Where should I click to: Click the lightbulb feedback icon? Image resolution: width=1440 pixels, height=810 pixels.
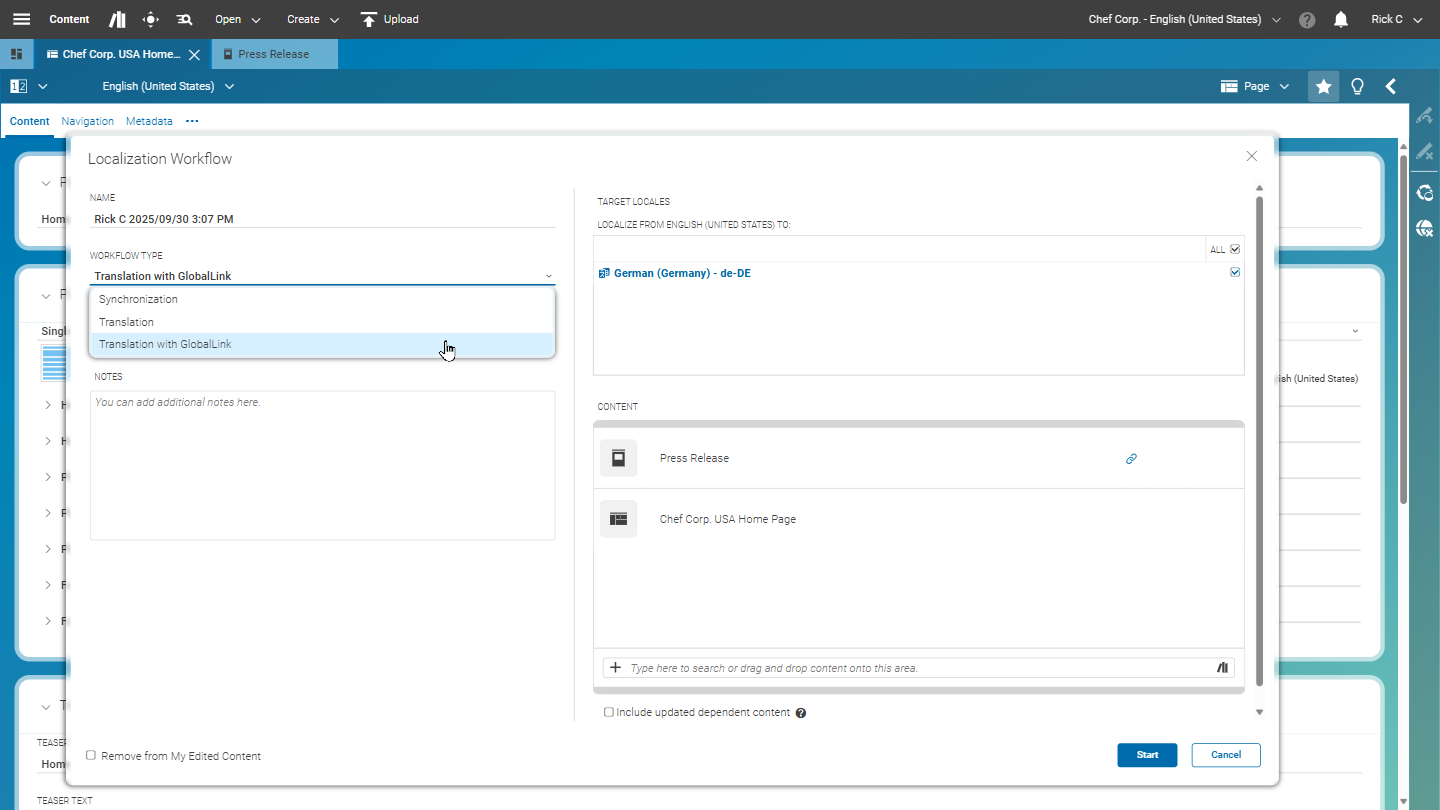coord(1357,86)
